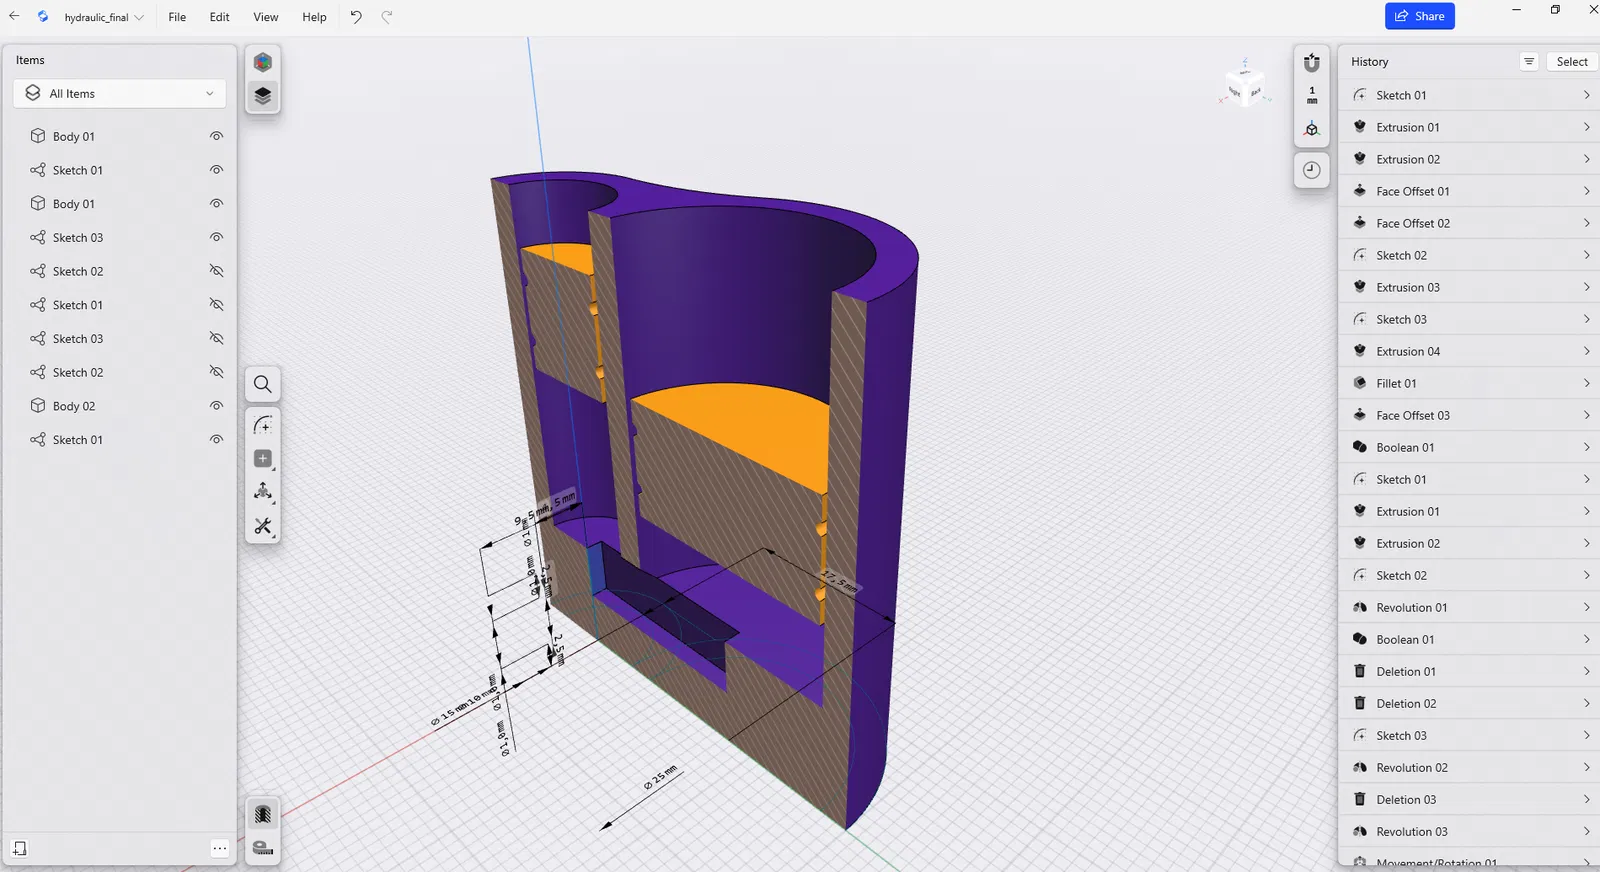The height and width of the screenshot is (872, 1600).
Task: Expand the Revolution 02 chevron
Action: [1587, 767]
